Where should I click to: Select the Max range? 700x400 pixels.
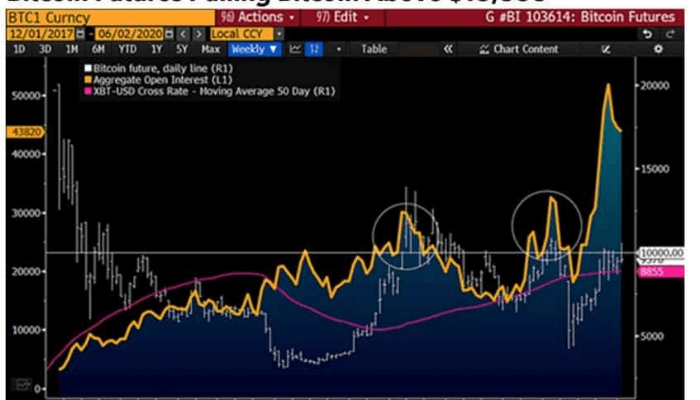click(211, 49)
